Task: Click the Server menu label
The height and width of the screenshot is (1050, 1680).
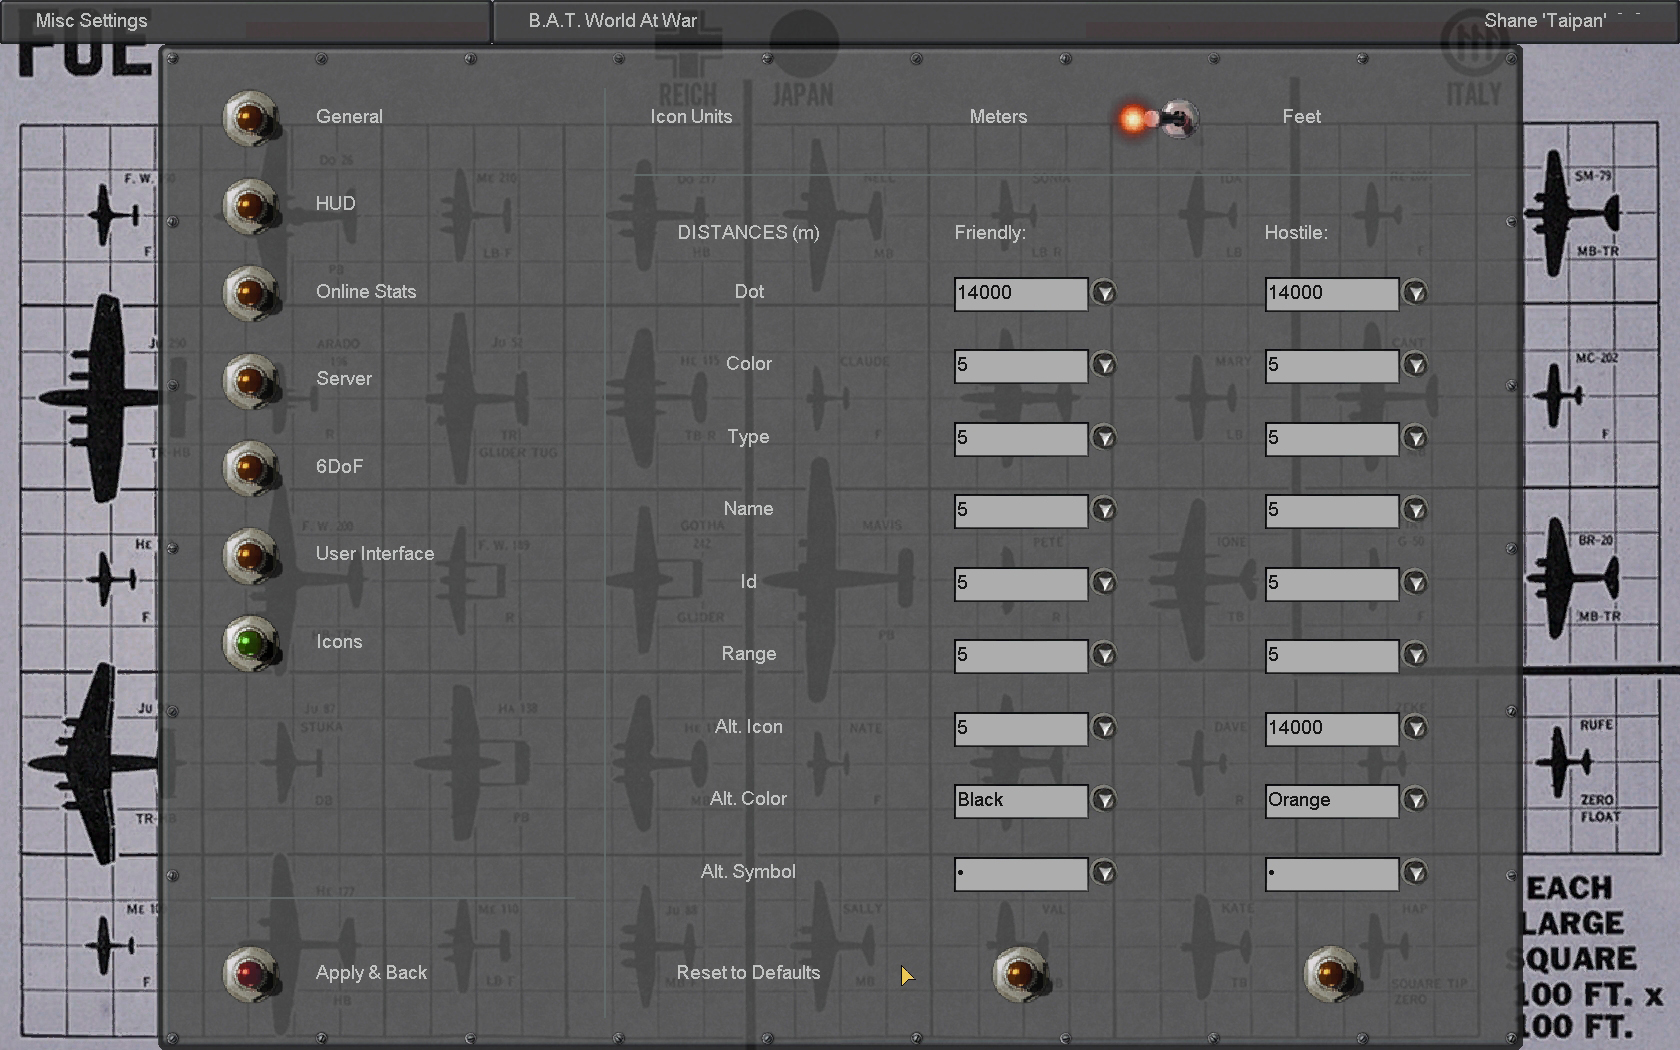Action: point(344,379)
